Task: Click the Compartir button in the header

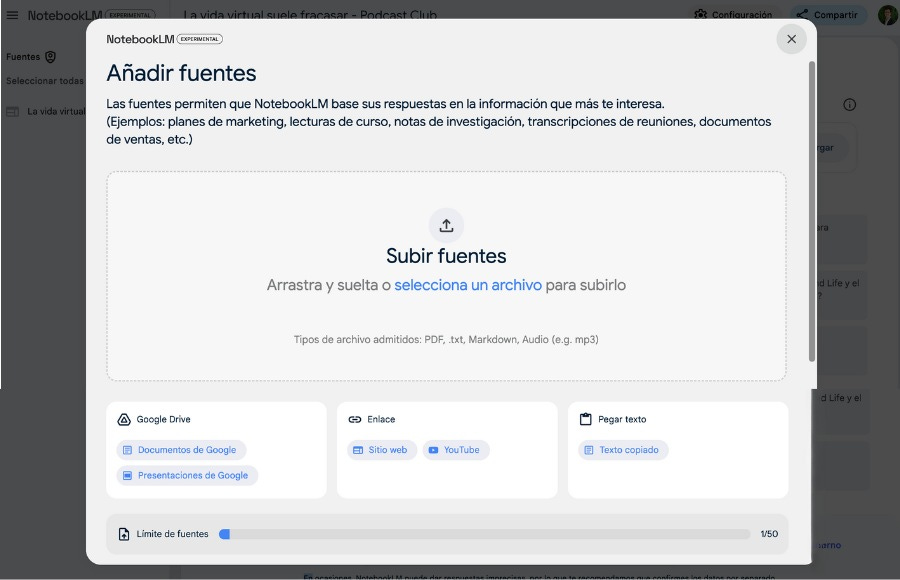Action: pyautogui.click(x=828, y=14)
